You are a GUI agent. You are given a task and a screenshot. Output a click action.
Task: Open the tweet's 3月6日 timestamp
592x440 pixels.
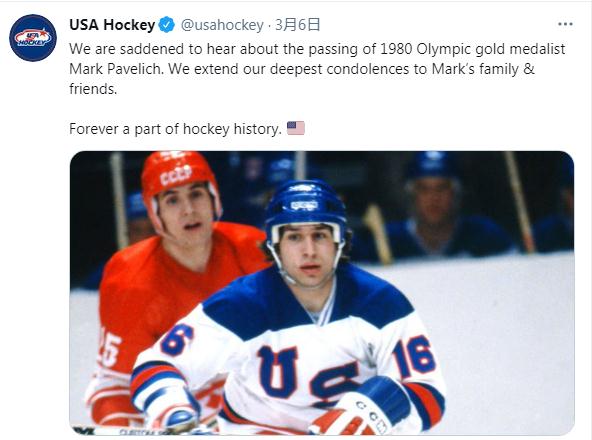298,25
